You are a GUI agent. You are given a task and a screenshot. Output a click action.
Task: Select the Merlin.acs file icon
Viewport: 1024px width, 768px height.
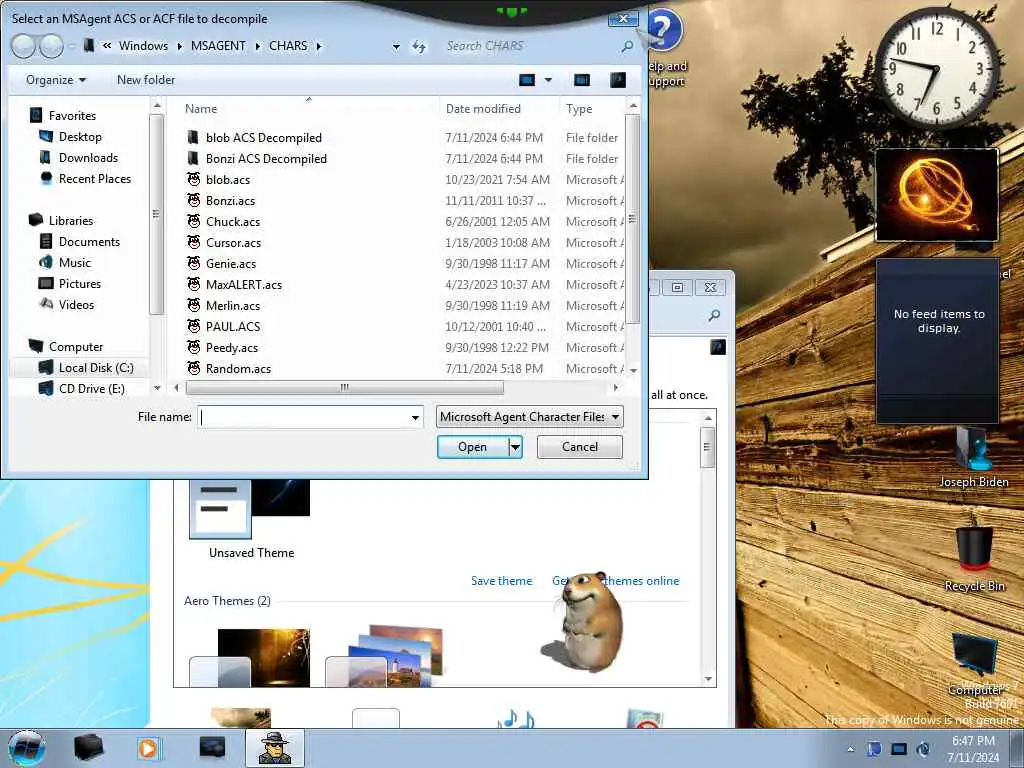194,305
